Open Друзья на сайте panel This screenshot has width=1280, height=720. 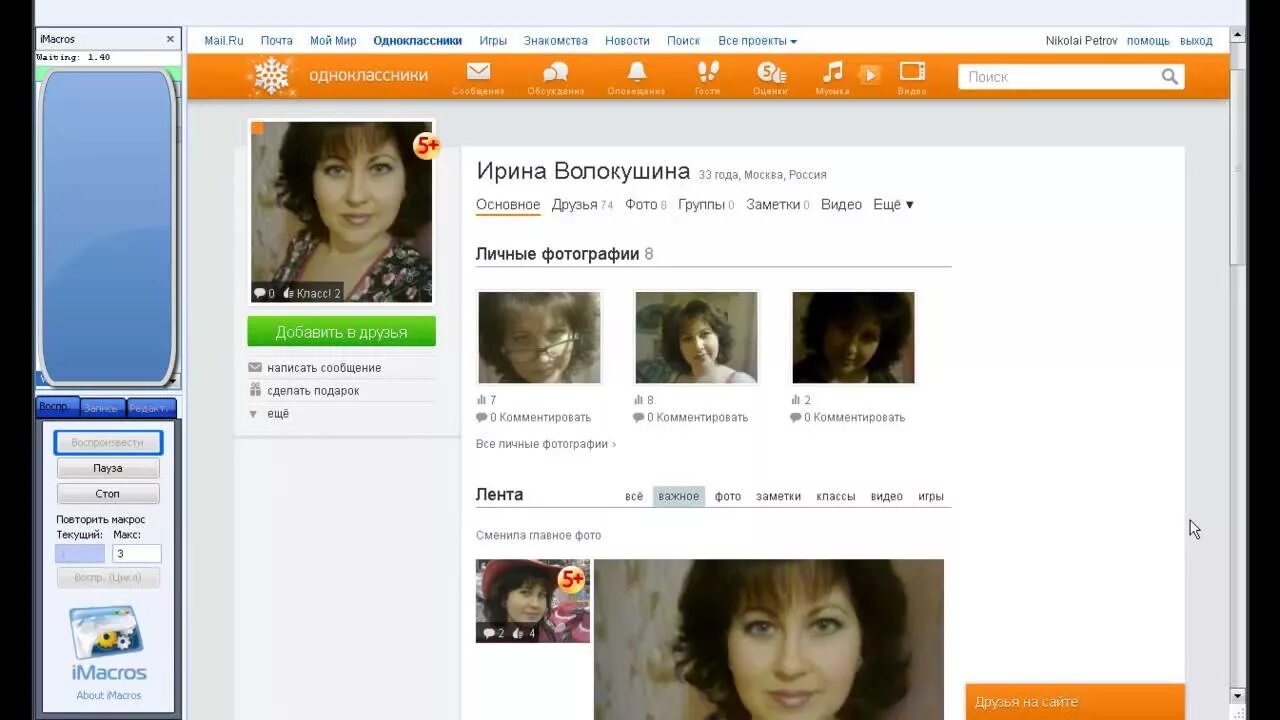pos(1075,702)
